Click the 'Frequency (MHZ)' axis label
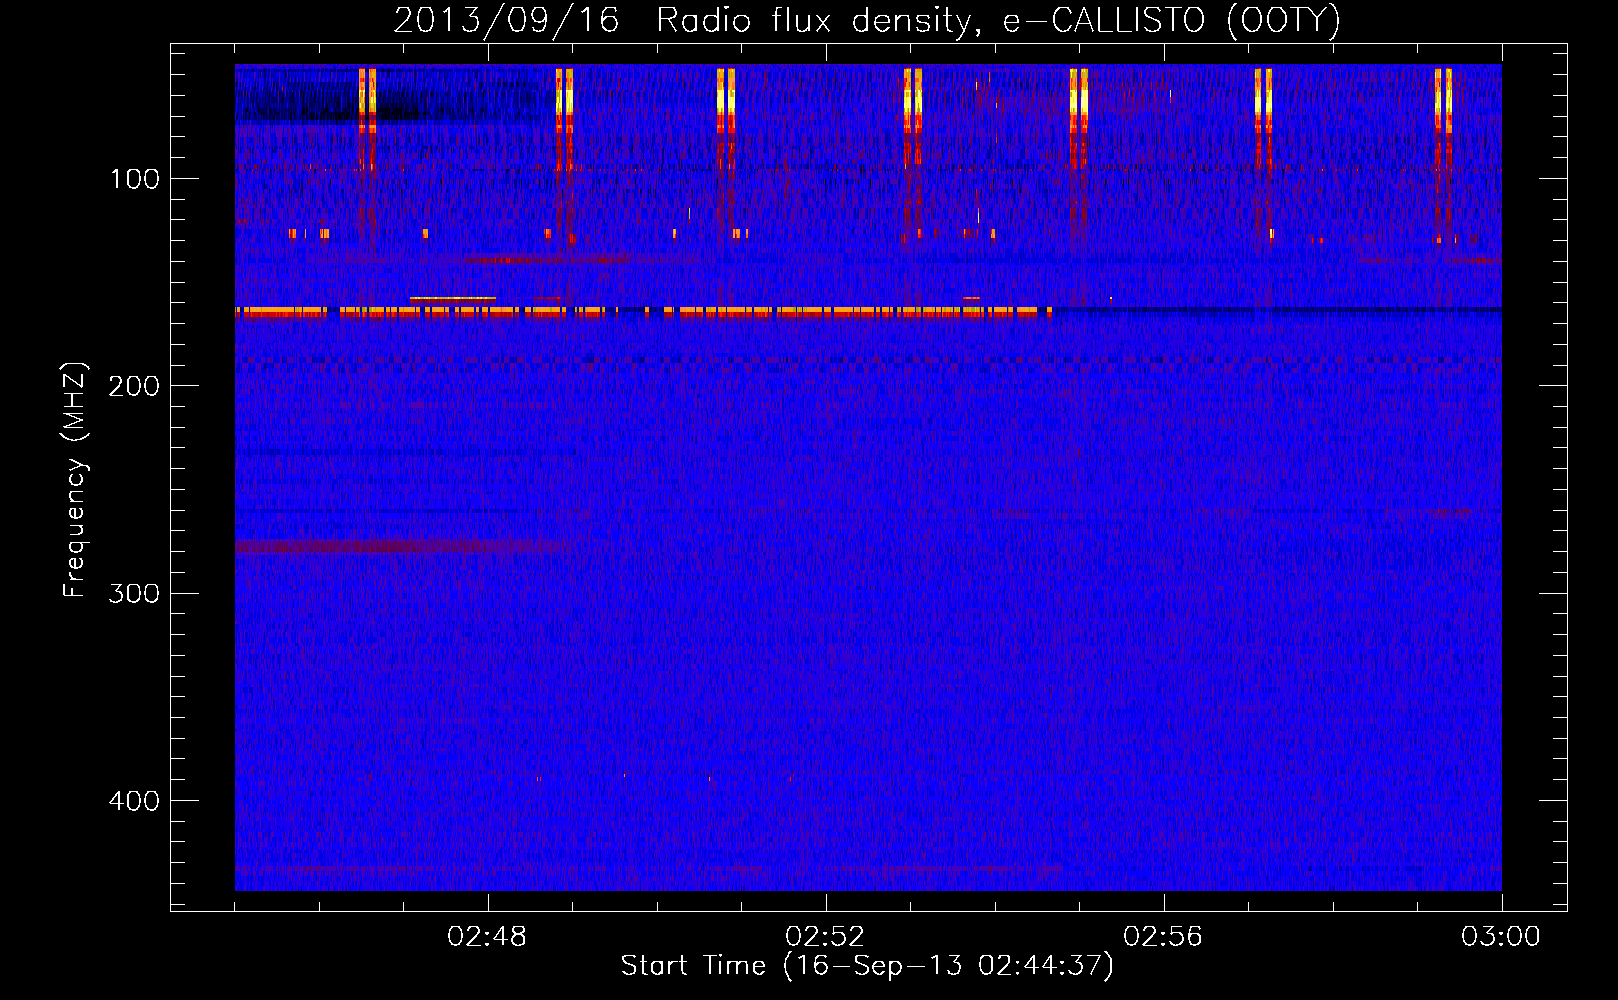The height and width of the screenshot is (1000, 1618). tap(75, 480)
